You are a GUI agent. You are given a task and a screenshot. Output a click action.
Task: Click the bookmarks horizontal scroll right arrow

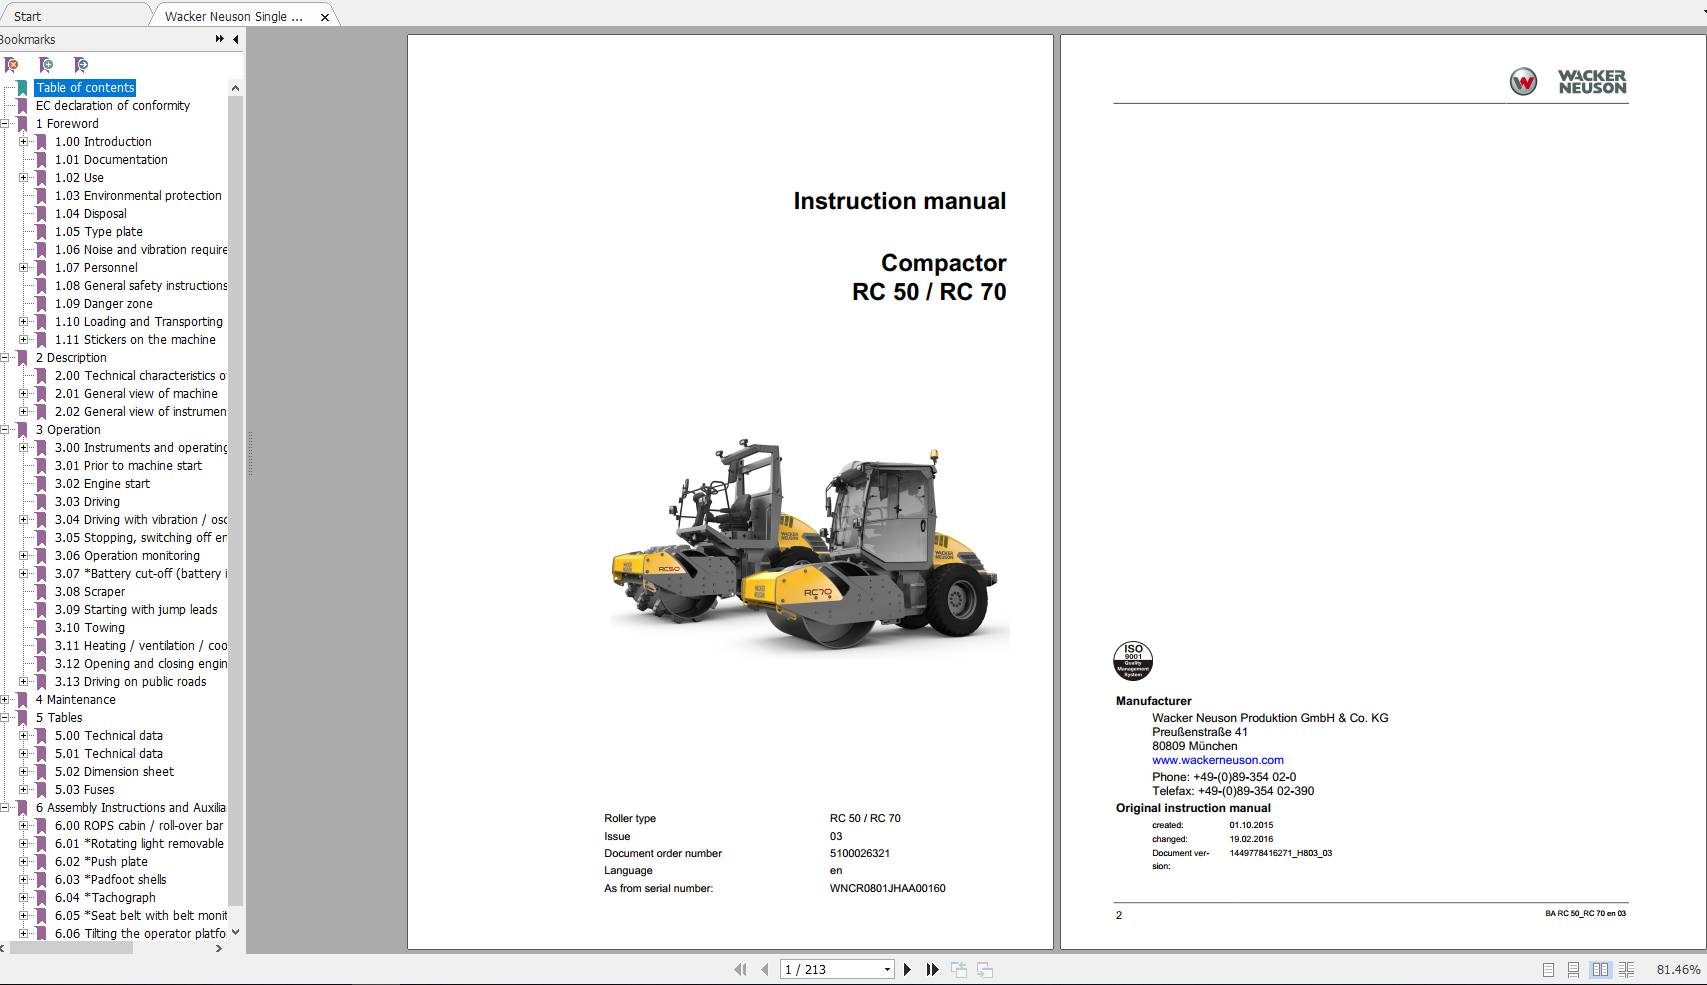[x=219, y=948]
